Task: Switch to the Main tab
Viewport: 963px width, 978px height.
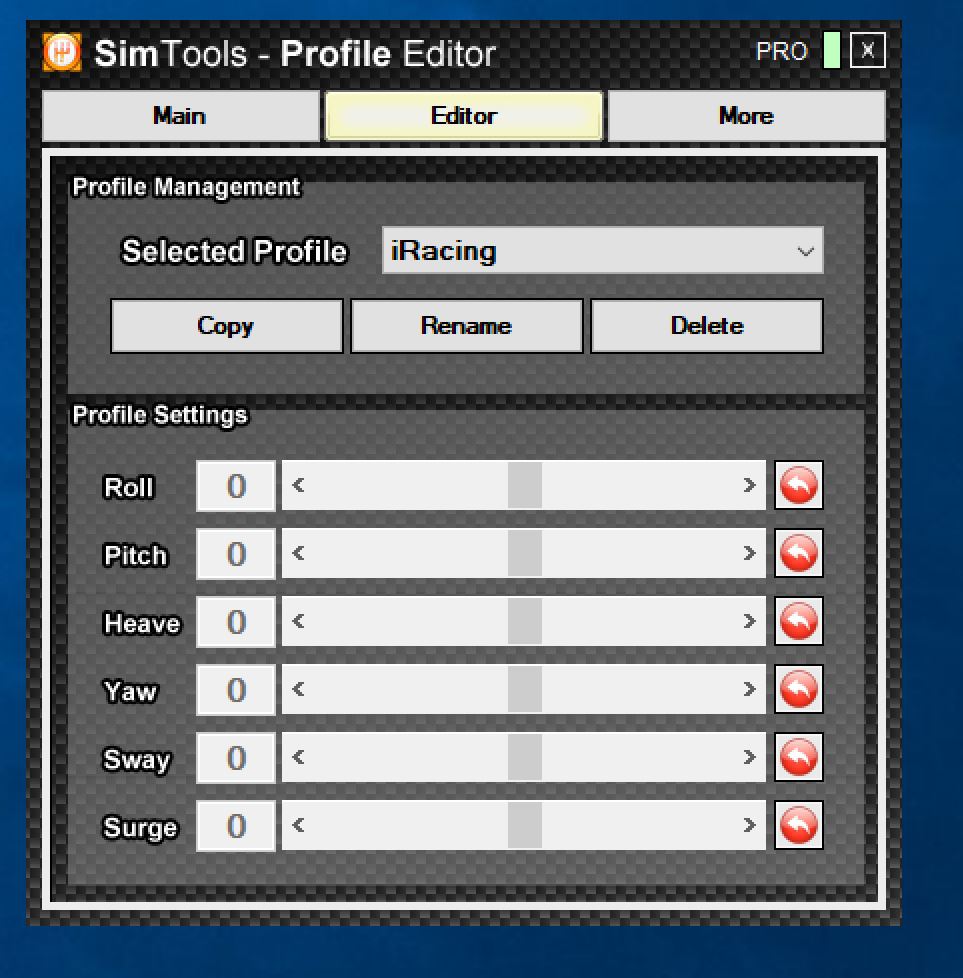Action: [180, 116]
